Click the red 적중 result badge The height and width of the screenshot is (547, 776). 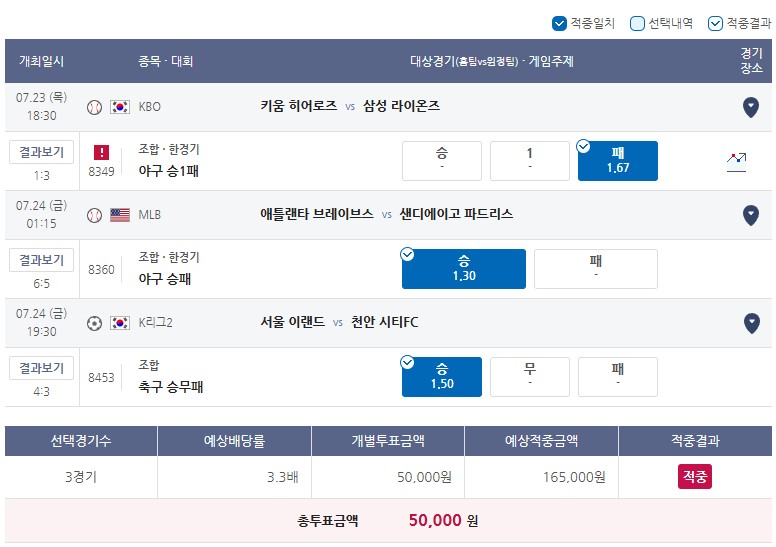tap(694, 476)
